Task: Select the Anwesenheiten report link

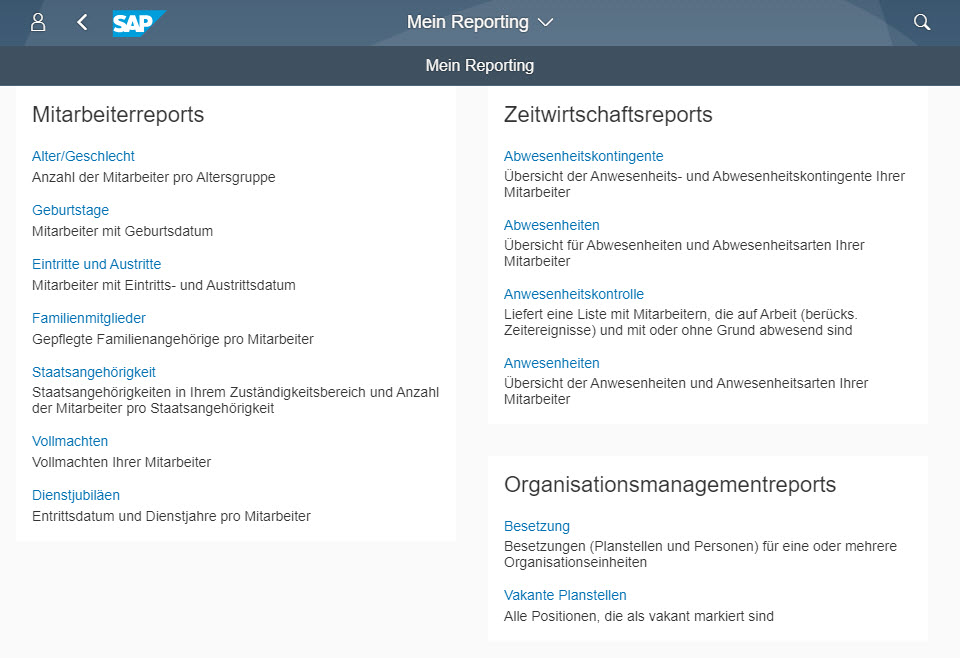Action: point(552,363)
